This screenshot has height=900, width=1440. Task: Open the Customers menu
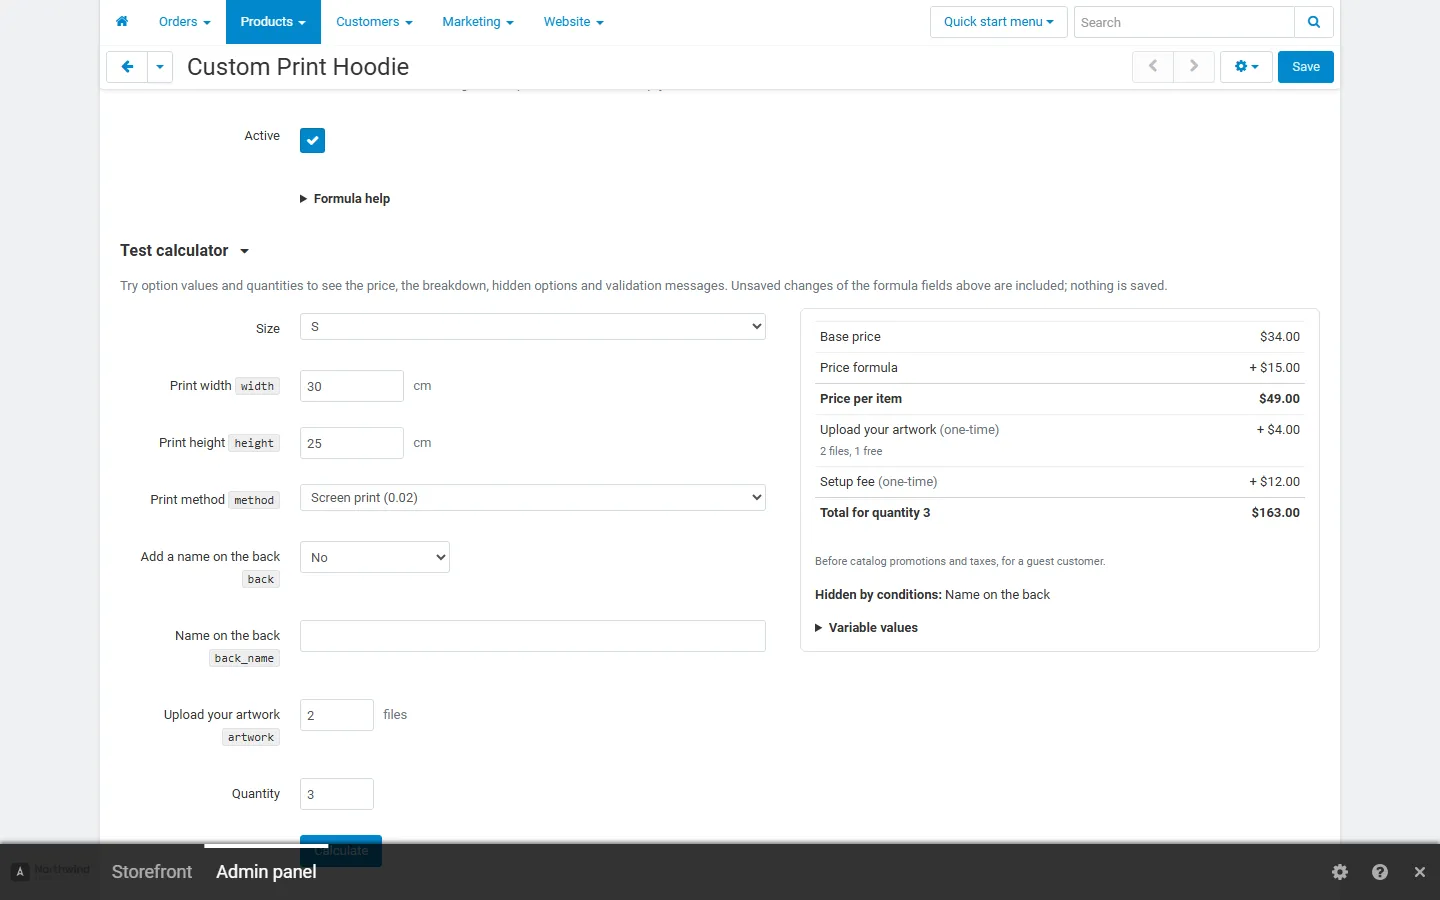374,22
